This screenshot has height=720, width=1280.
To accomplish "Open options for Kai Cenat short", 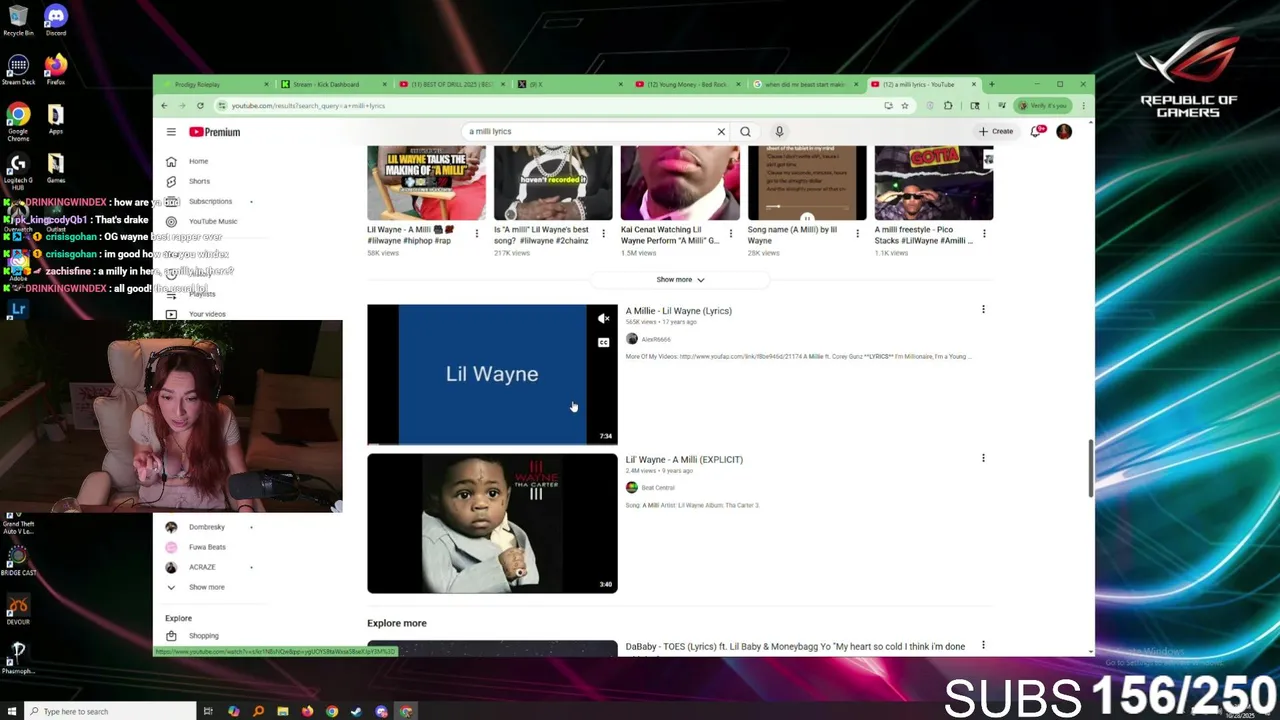I will point(730,234).
